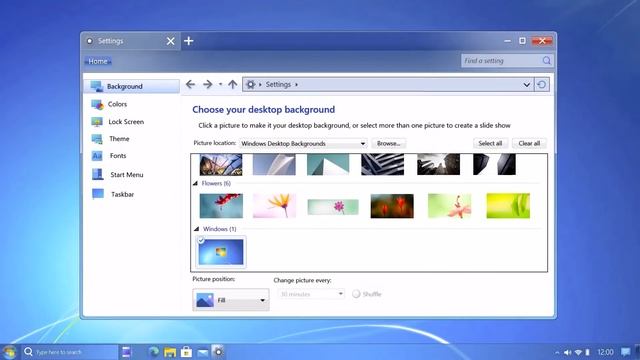Select the yellow-orange flower wallpaper
This screenshot has width=640, height=360.
pos(274,206)
